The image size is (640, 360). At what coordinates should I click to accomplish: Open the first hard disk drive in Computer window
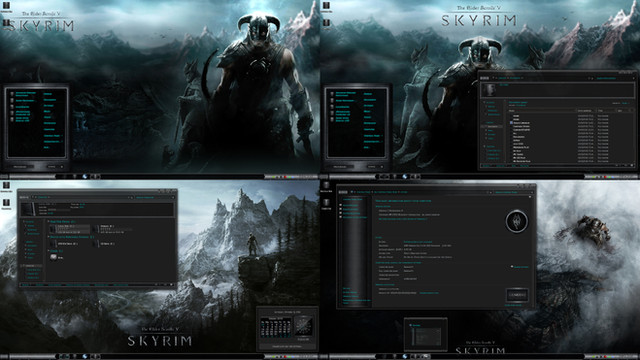69,229
